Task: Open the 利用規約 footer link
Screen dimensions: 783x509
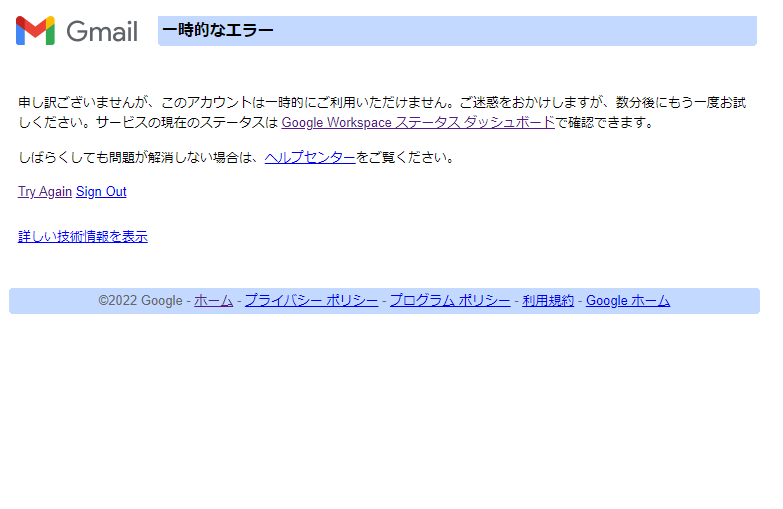Action: [548, 301]
